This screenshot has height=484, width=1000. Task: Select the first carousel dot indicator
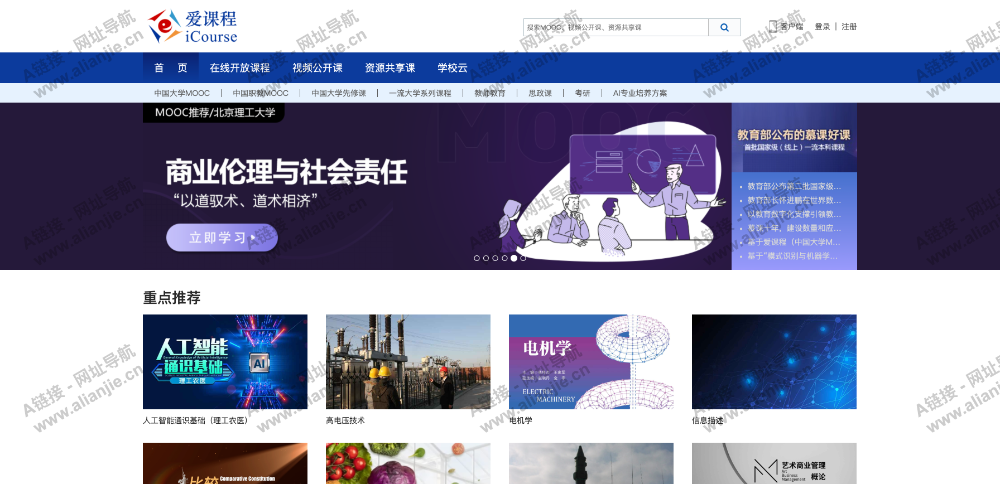476,258
